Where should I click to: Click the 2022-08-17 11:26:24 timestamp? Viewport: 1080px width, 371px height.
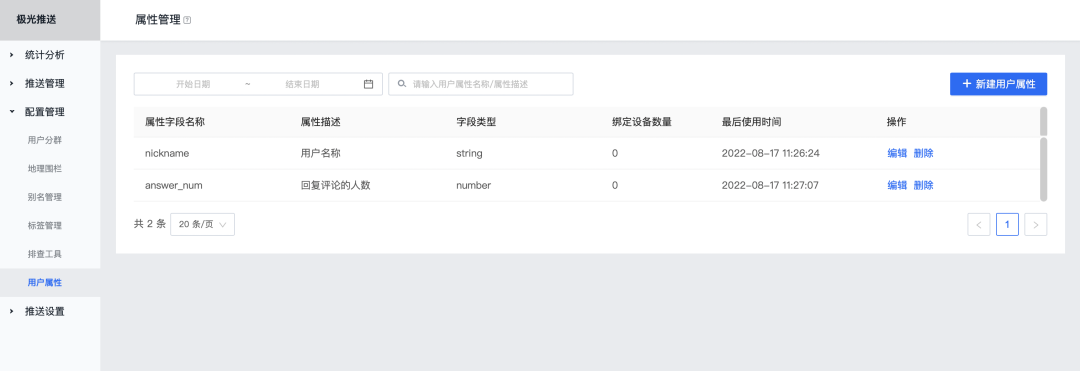(771, 153)
